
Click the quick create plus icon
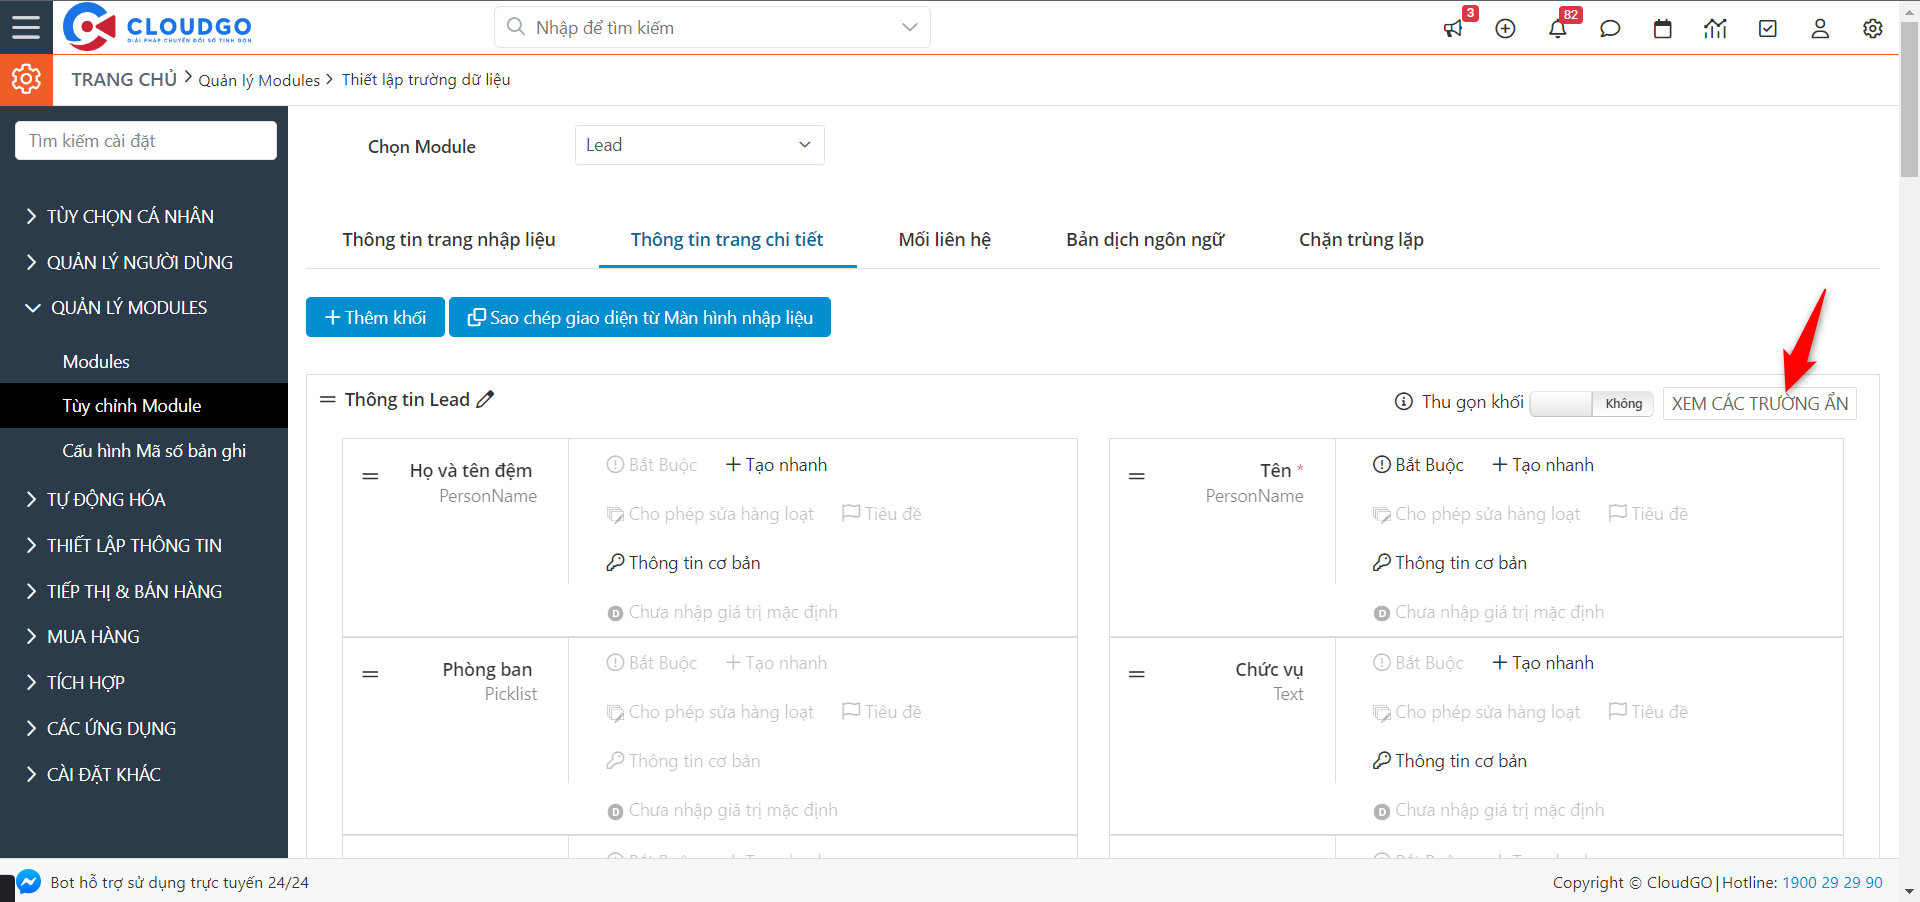click(1505, 29)
